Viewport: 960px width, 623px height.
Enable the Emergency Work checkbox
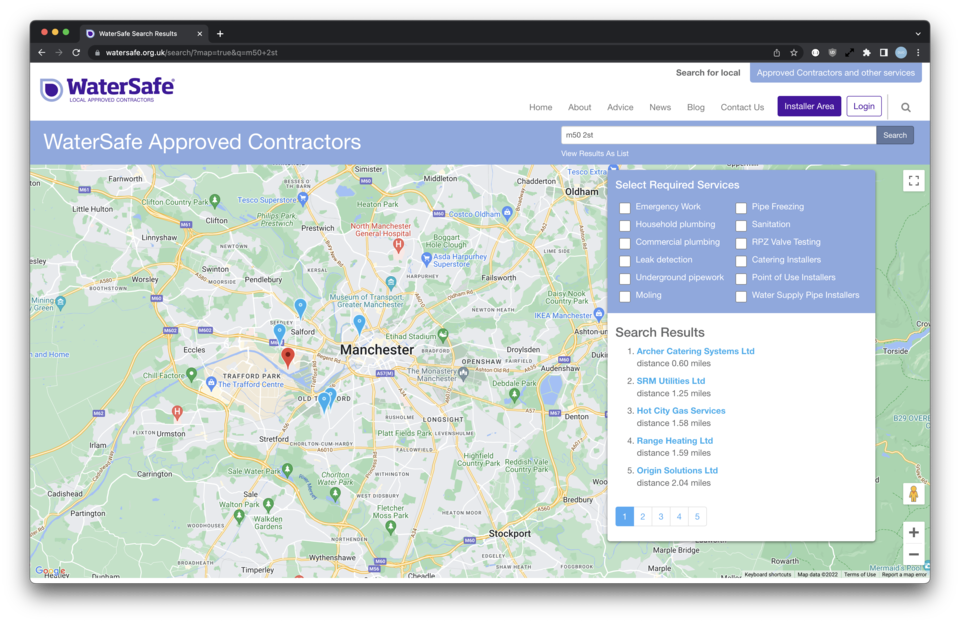coord(625,208)
